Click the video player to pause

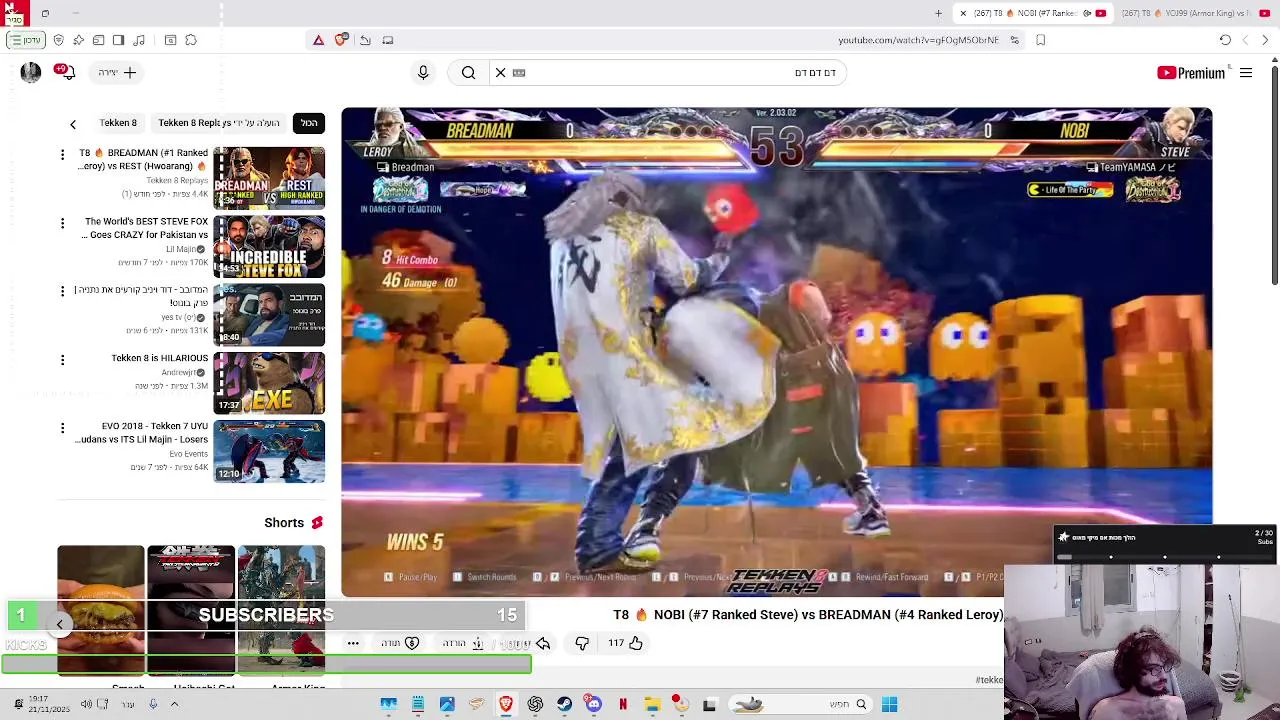coord(776,350)
